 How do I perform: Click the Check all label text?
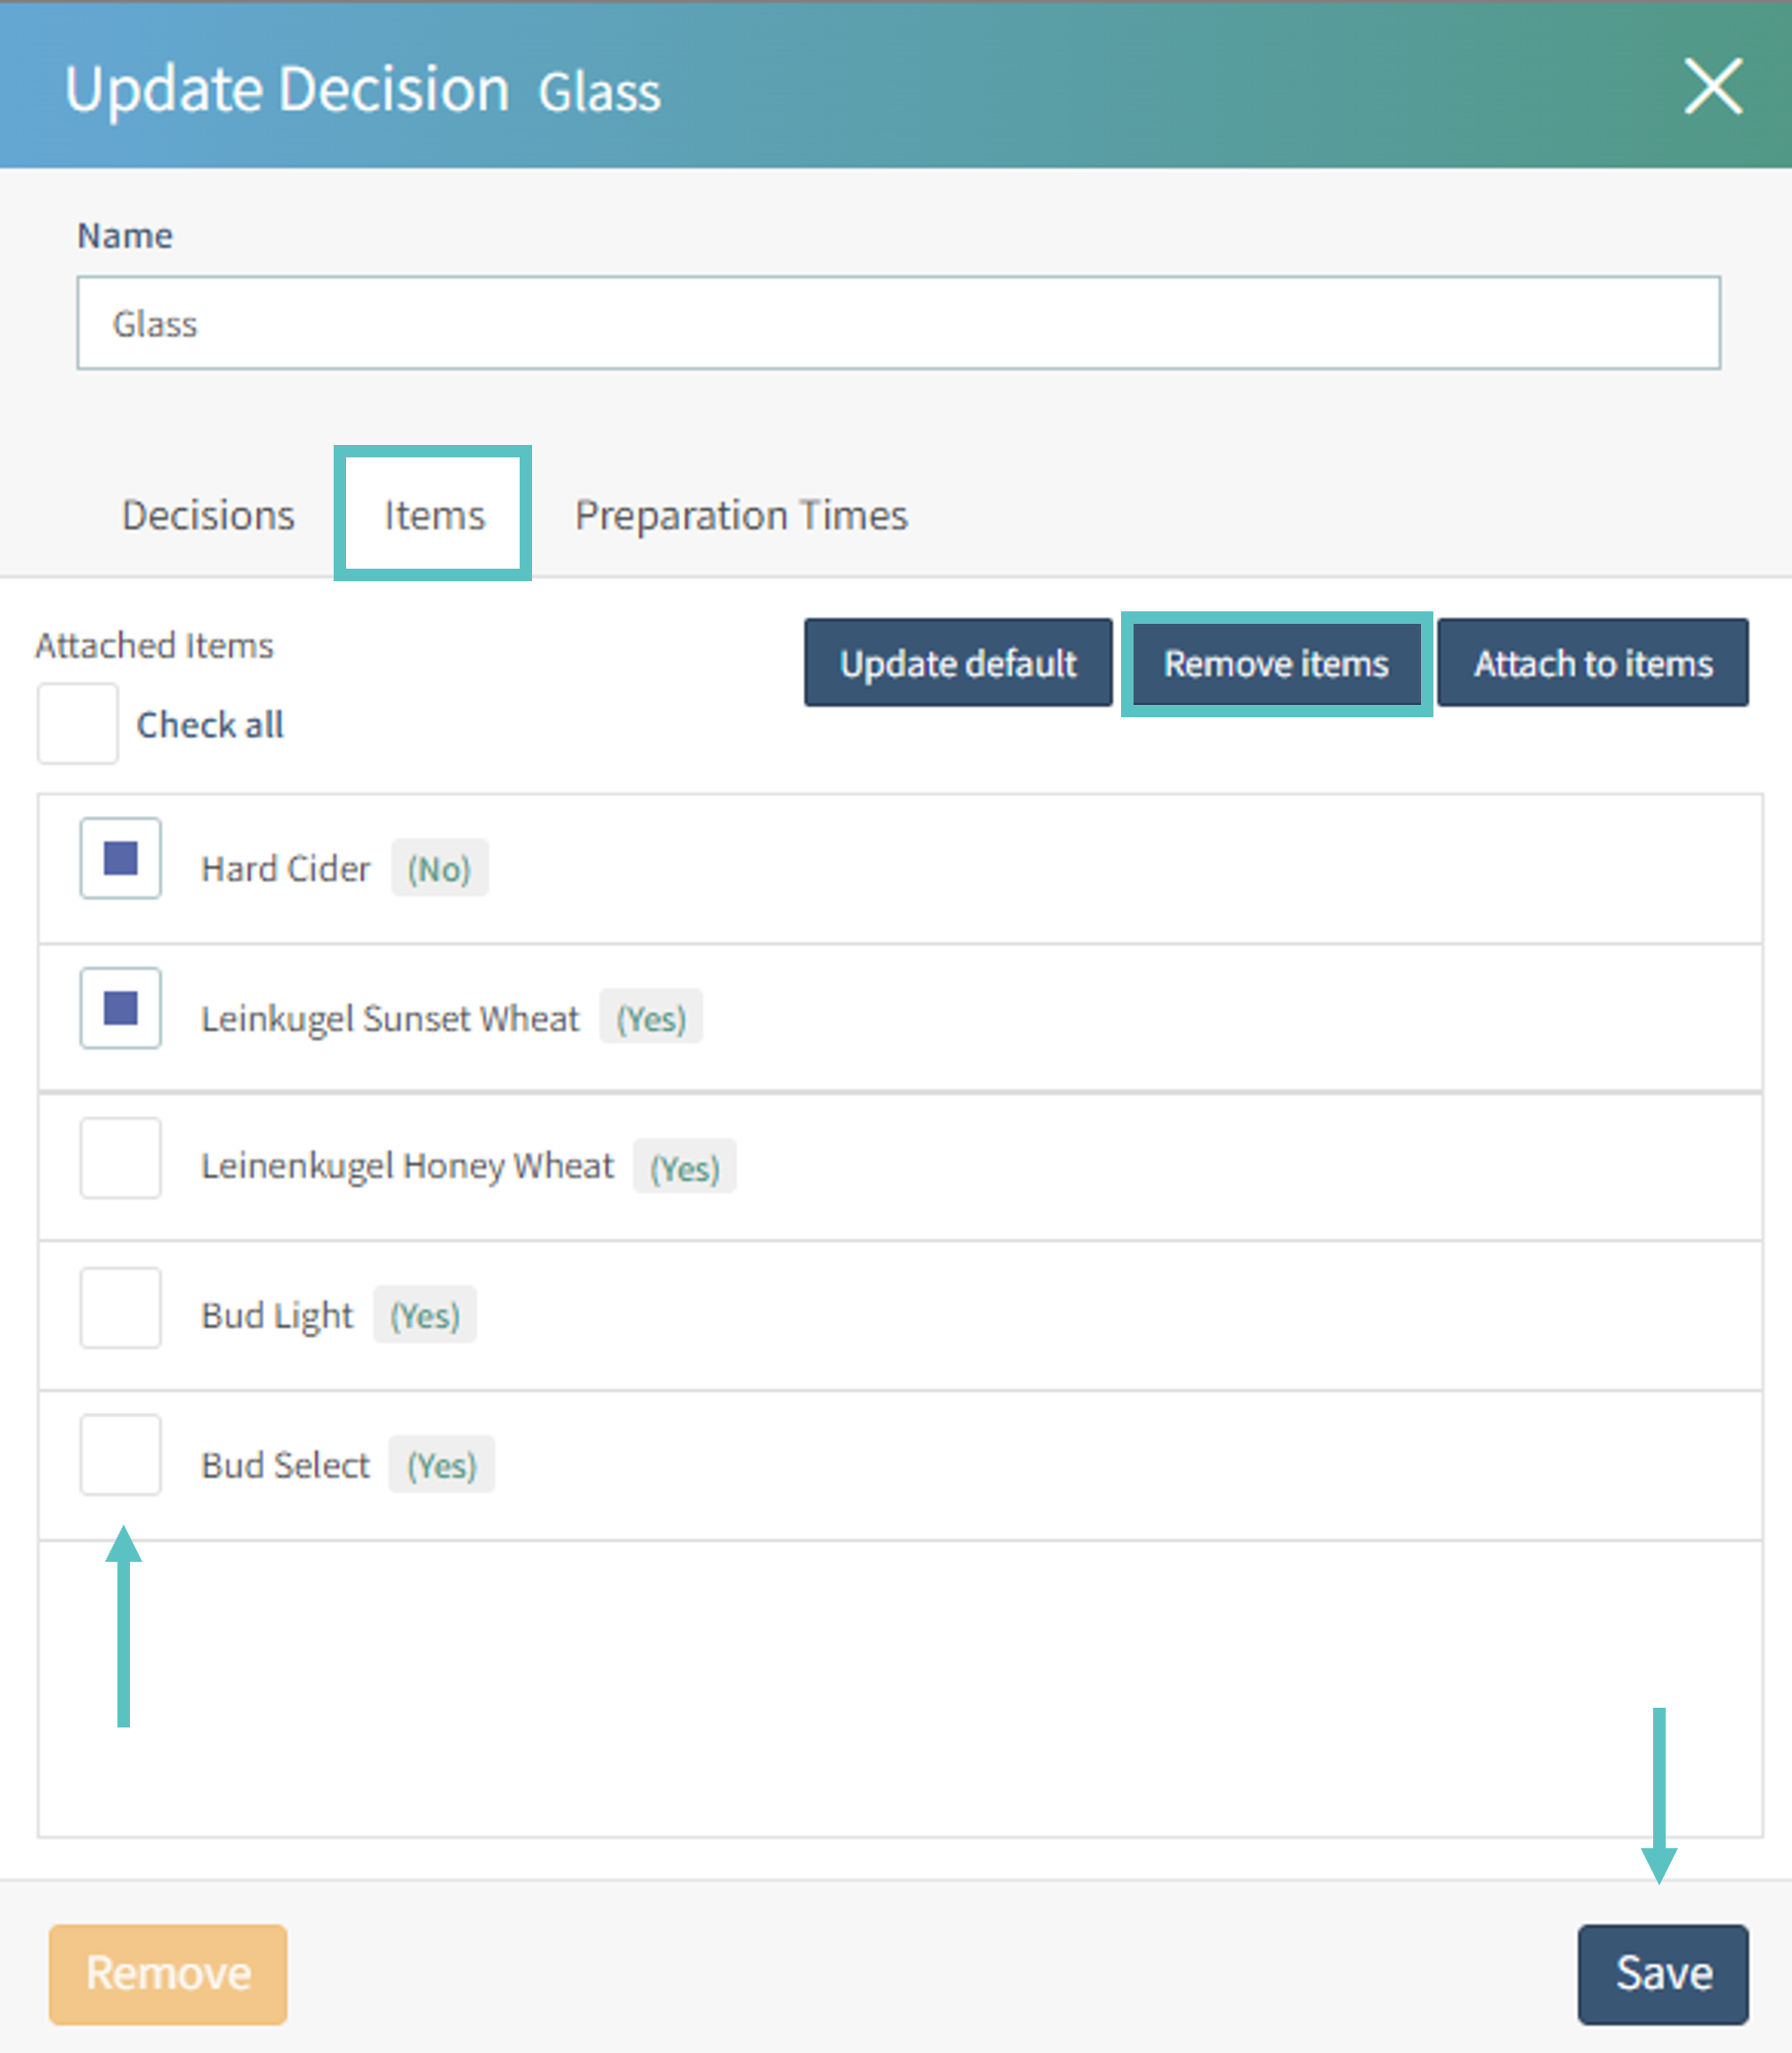(210, 724)
